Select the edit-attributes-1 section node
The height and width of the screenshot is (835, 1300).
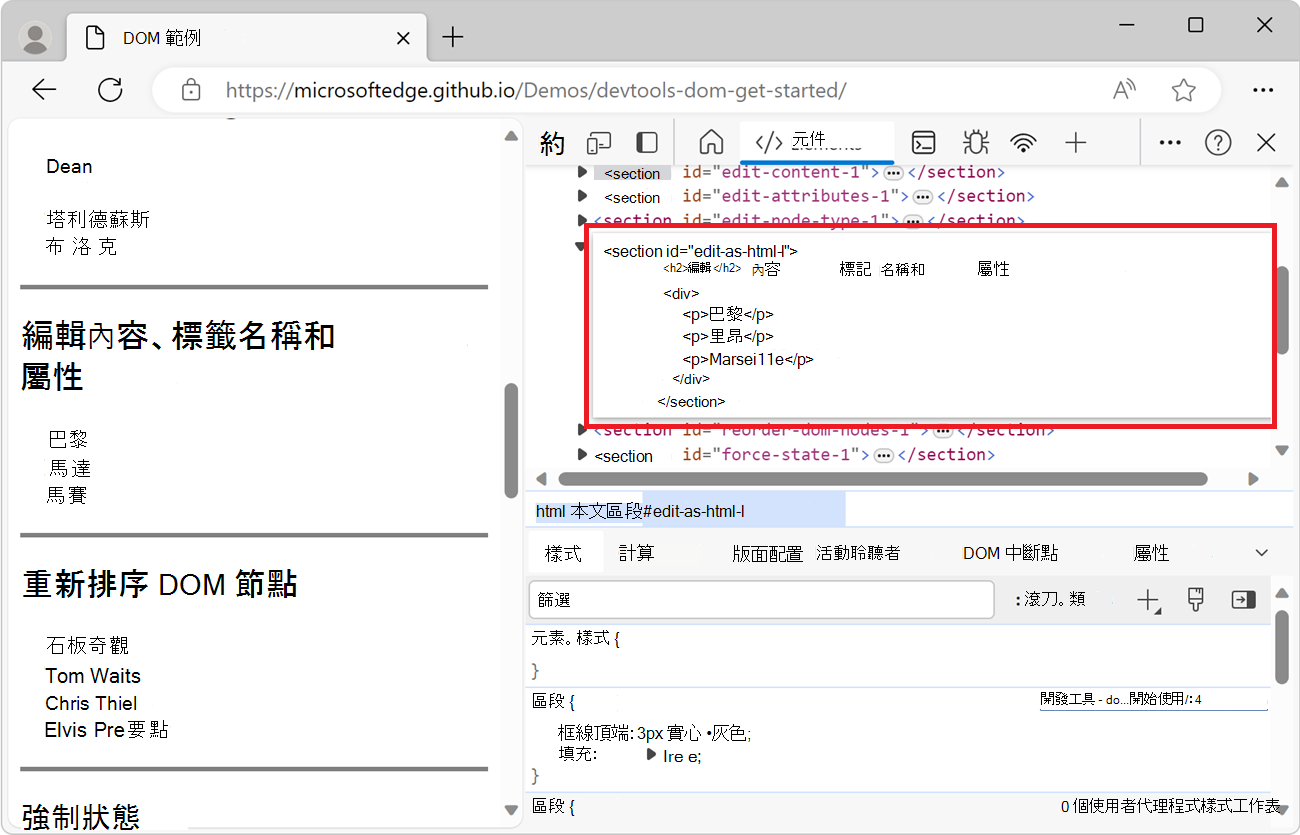(819, 197)
